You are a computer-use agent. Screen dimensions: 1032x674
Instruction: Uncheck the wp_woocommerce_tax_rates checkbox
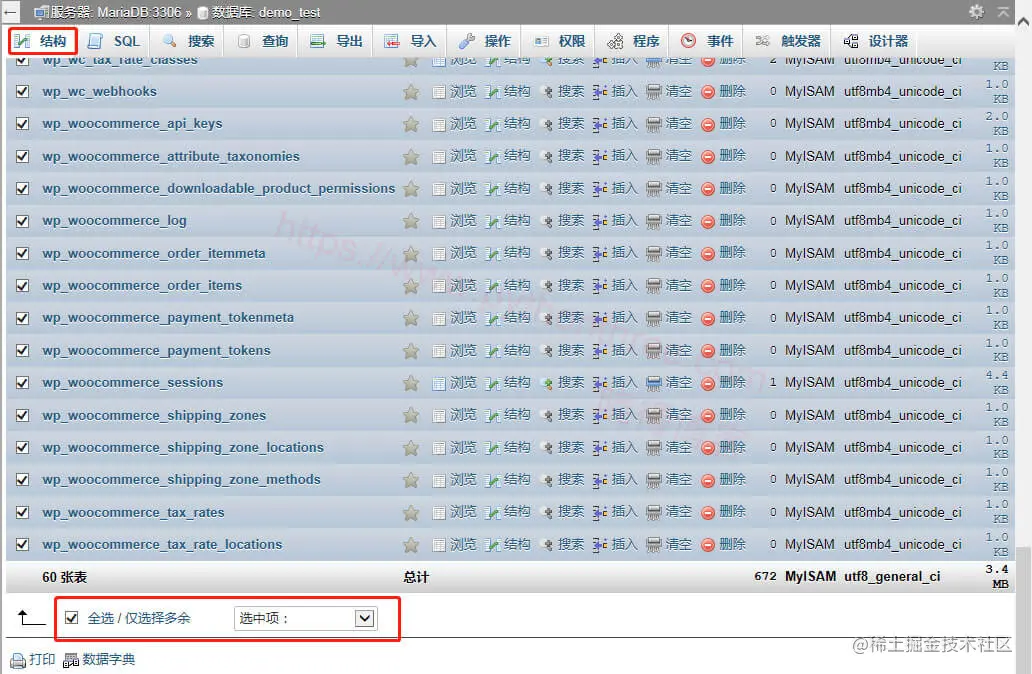pos(22,513)
